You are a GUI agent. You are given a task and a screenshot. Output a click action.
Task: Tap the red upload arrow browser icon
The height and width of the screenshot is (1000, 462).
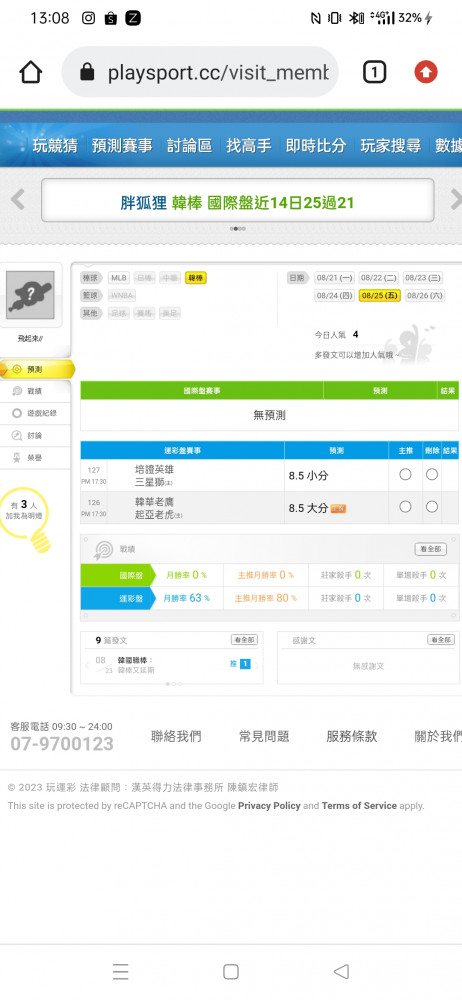point(426,72)
